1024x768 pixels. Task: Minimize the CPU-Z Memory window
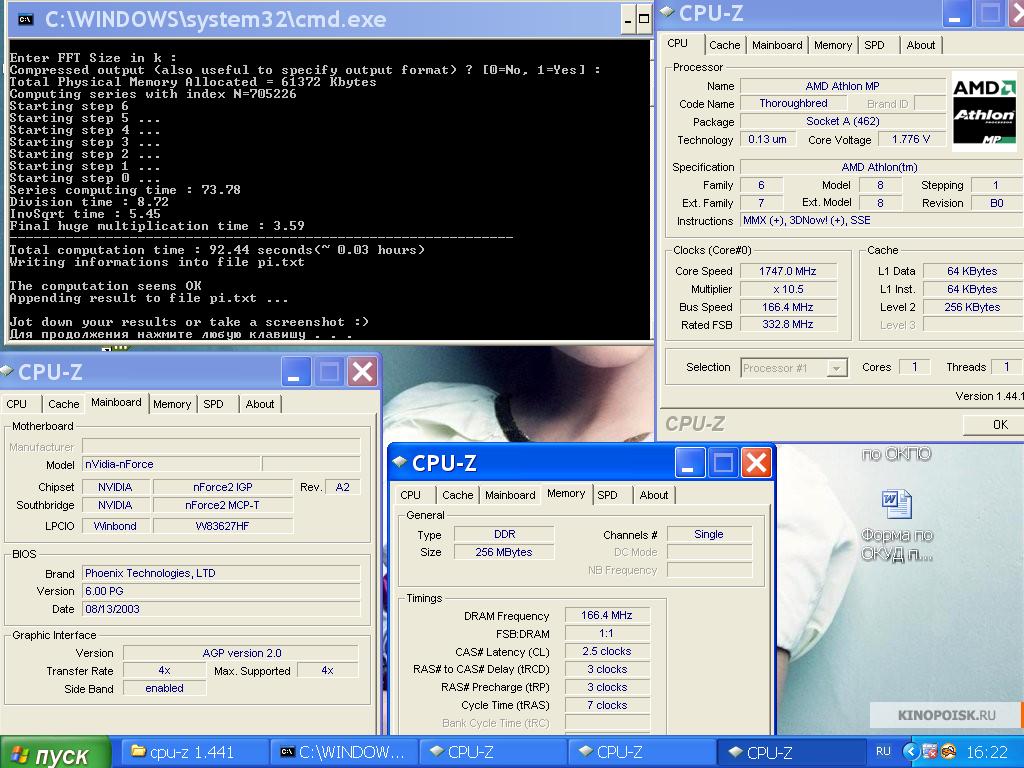coord(690,463)
